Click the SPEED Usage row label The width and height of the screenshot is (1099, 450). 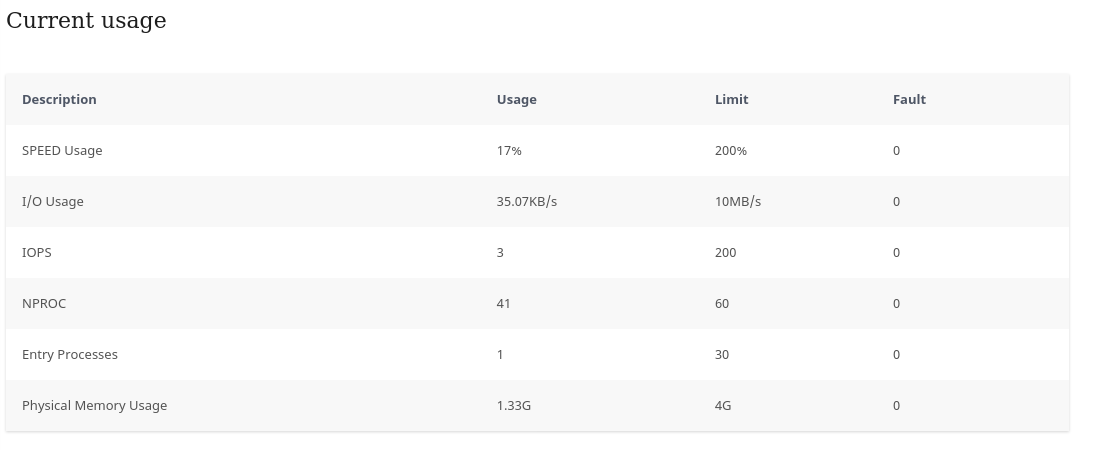62,151
